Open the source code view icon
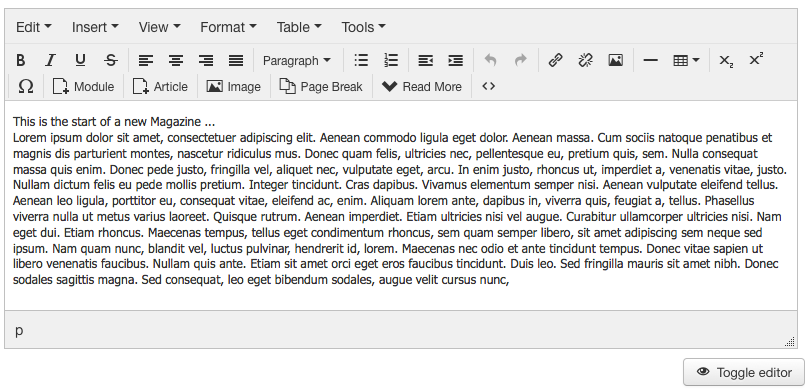This screenshot has height=392, width=811. [x=489, y=86]
